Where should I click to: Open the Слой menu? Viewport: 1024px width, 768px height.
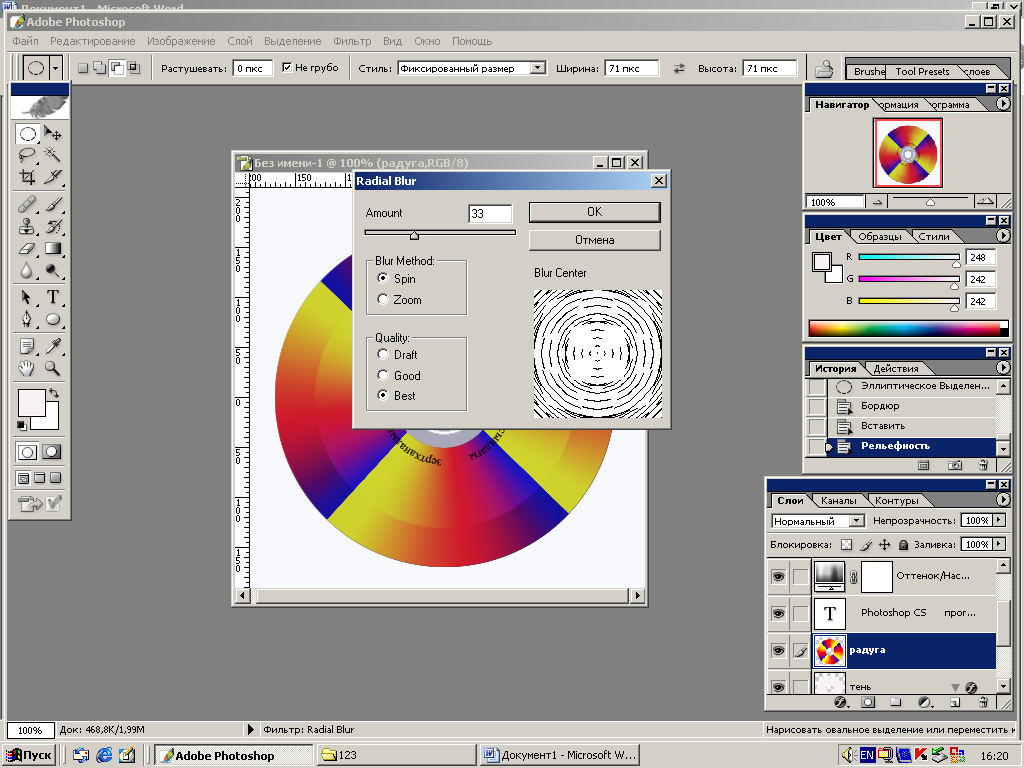[240, 41]
